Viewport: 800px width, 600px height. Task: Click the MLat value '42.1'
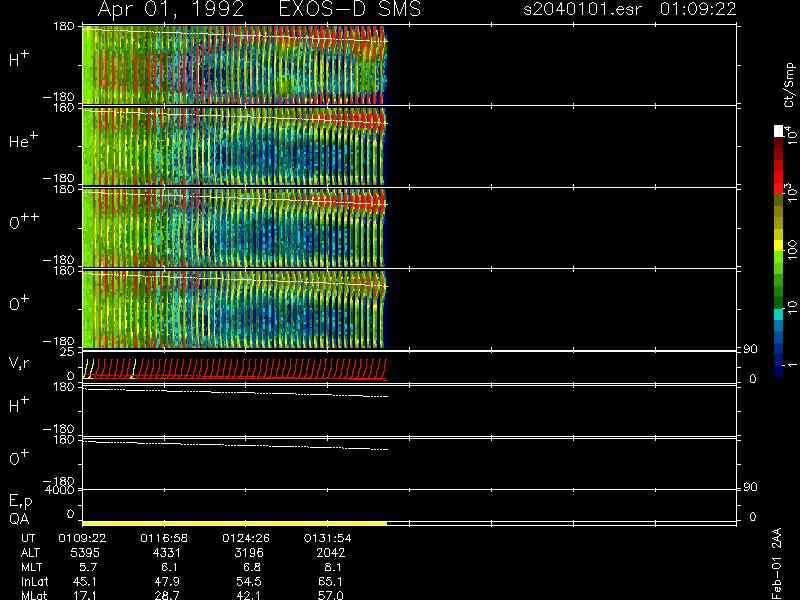248,595
